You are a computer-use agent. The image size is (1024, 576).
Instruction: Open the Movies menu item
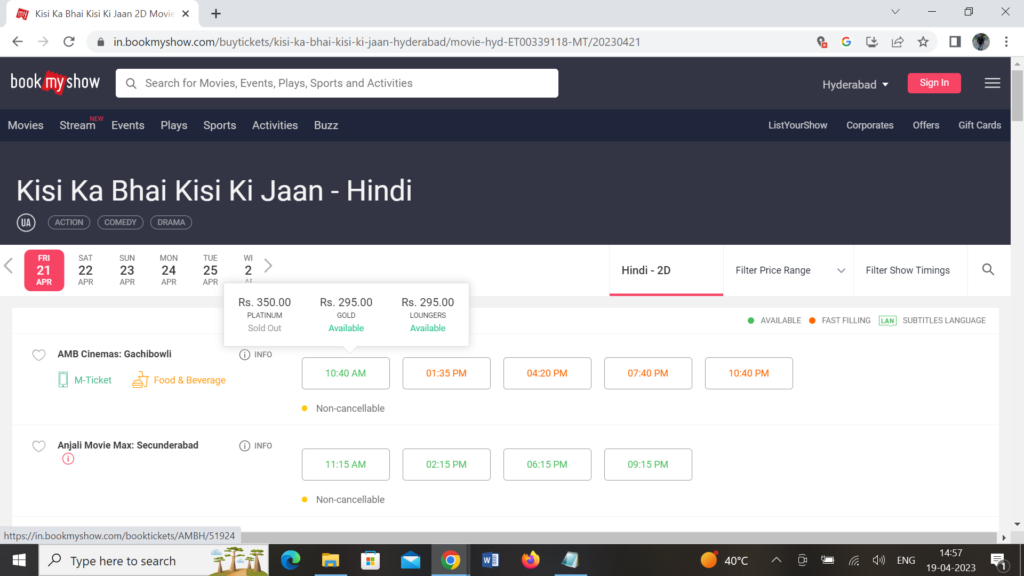pos(26,125)
